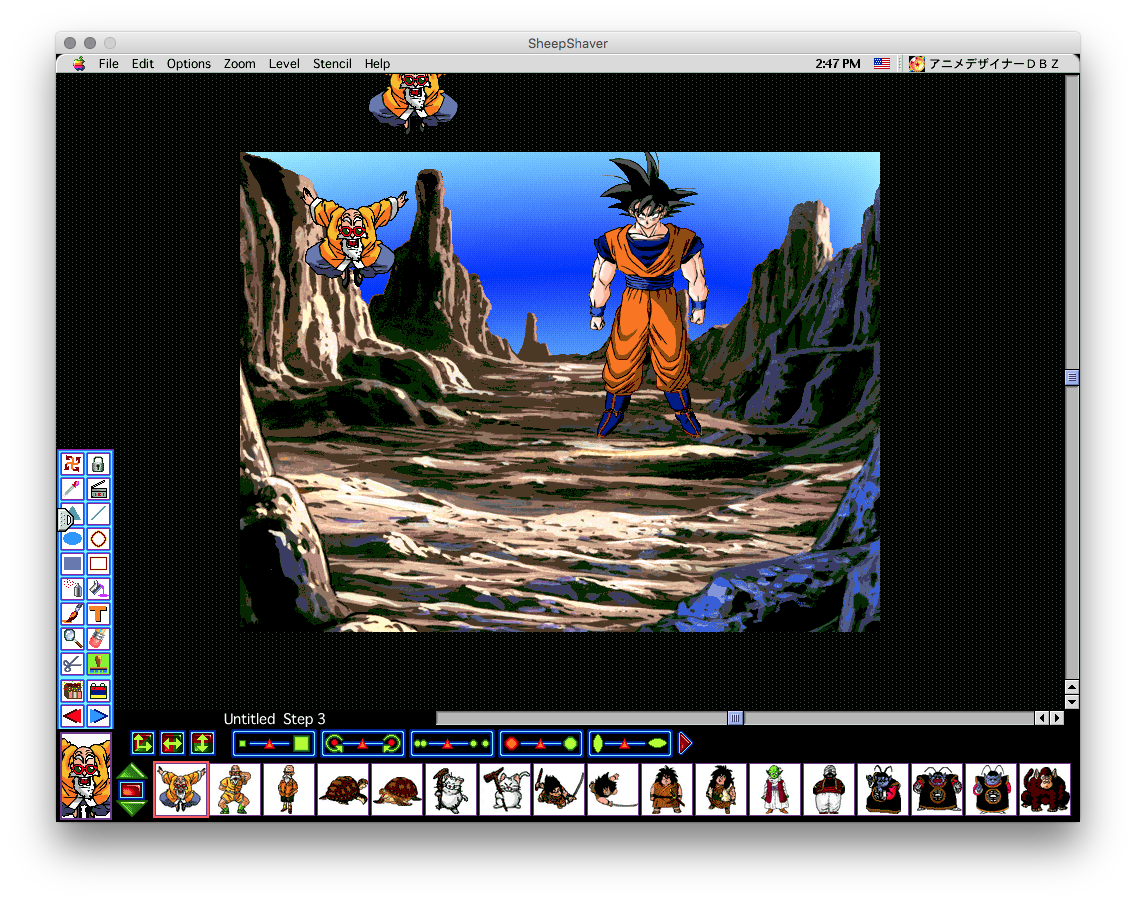The width and height of the screenshot is (1136, 902).
Task: Select the pencil eraser tool
Action: (99, 638)
